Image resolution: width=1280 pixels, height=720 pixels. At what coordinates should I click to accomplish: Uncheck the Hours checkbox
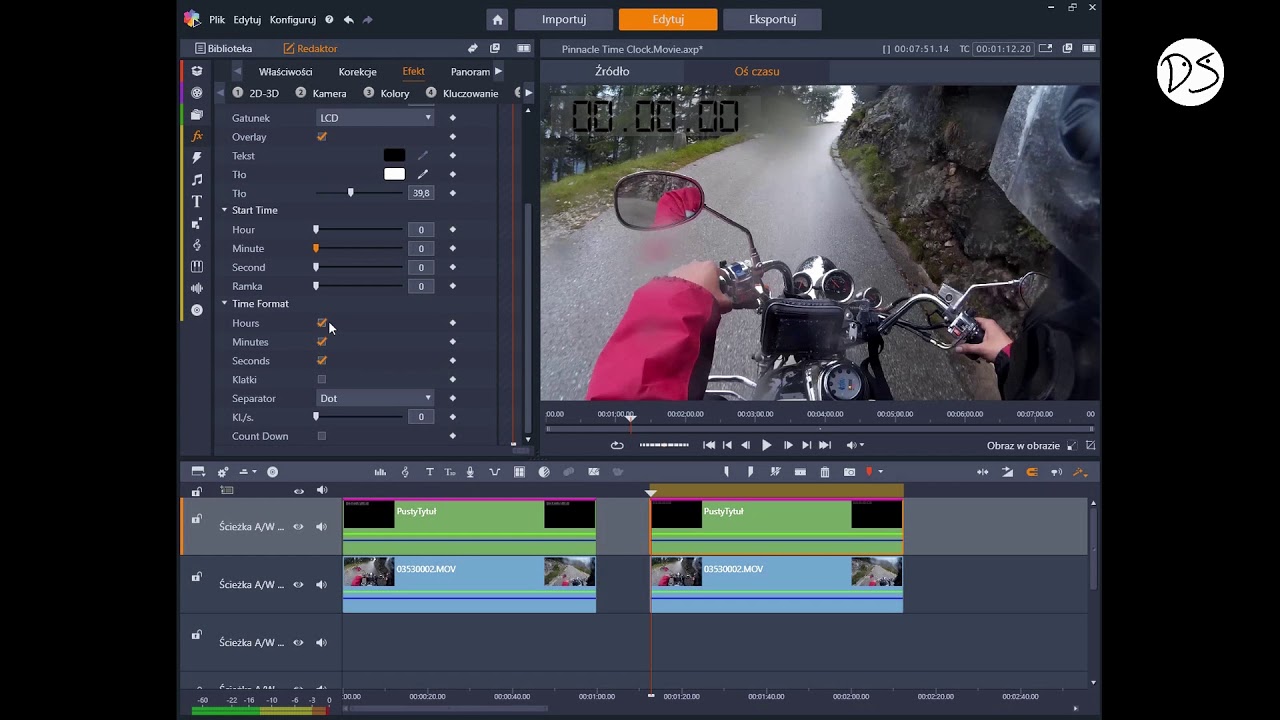[x=322, y=323]
